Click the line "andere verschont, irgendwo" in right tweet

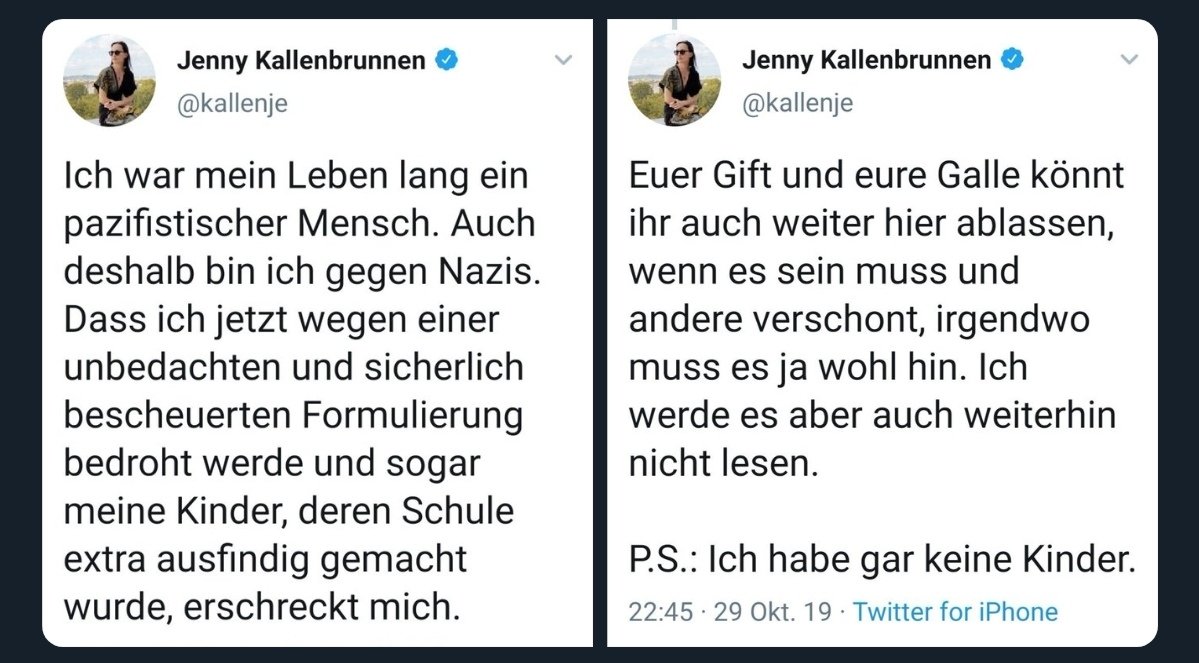coord(859,320)
